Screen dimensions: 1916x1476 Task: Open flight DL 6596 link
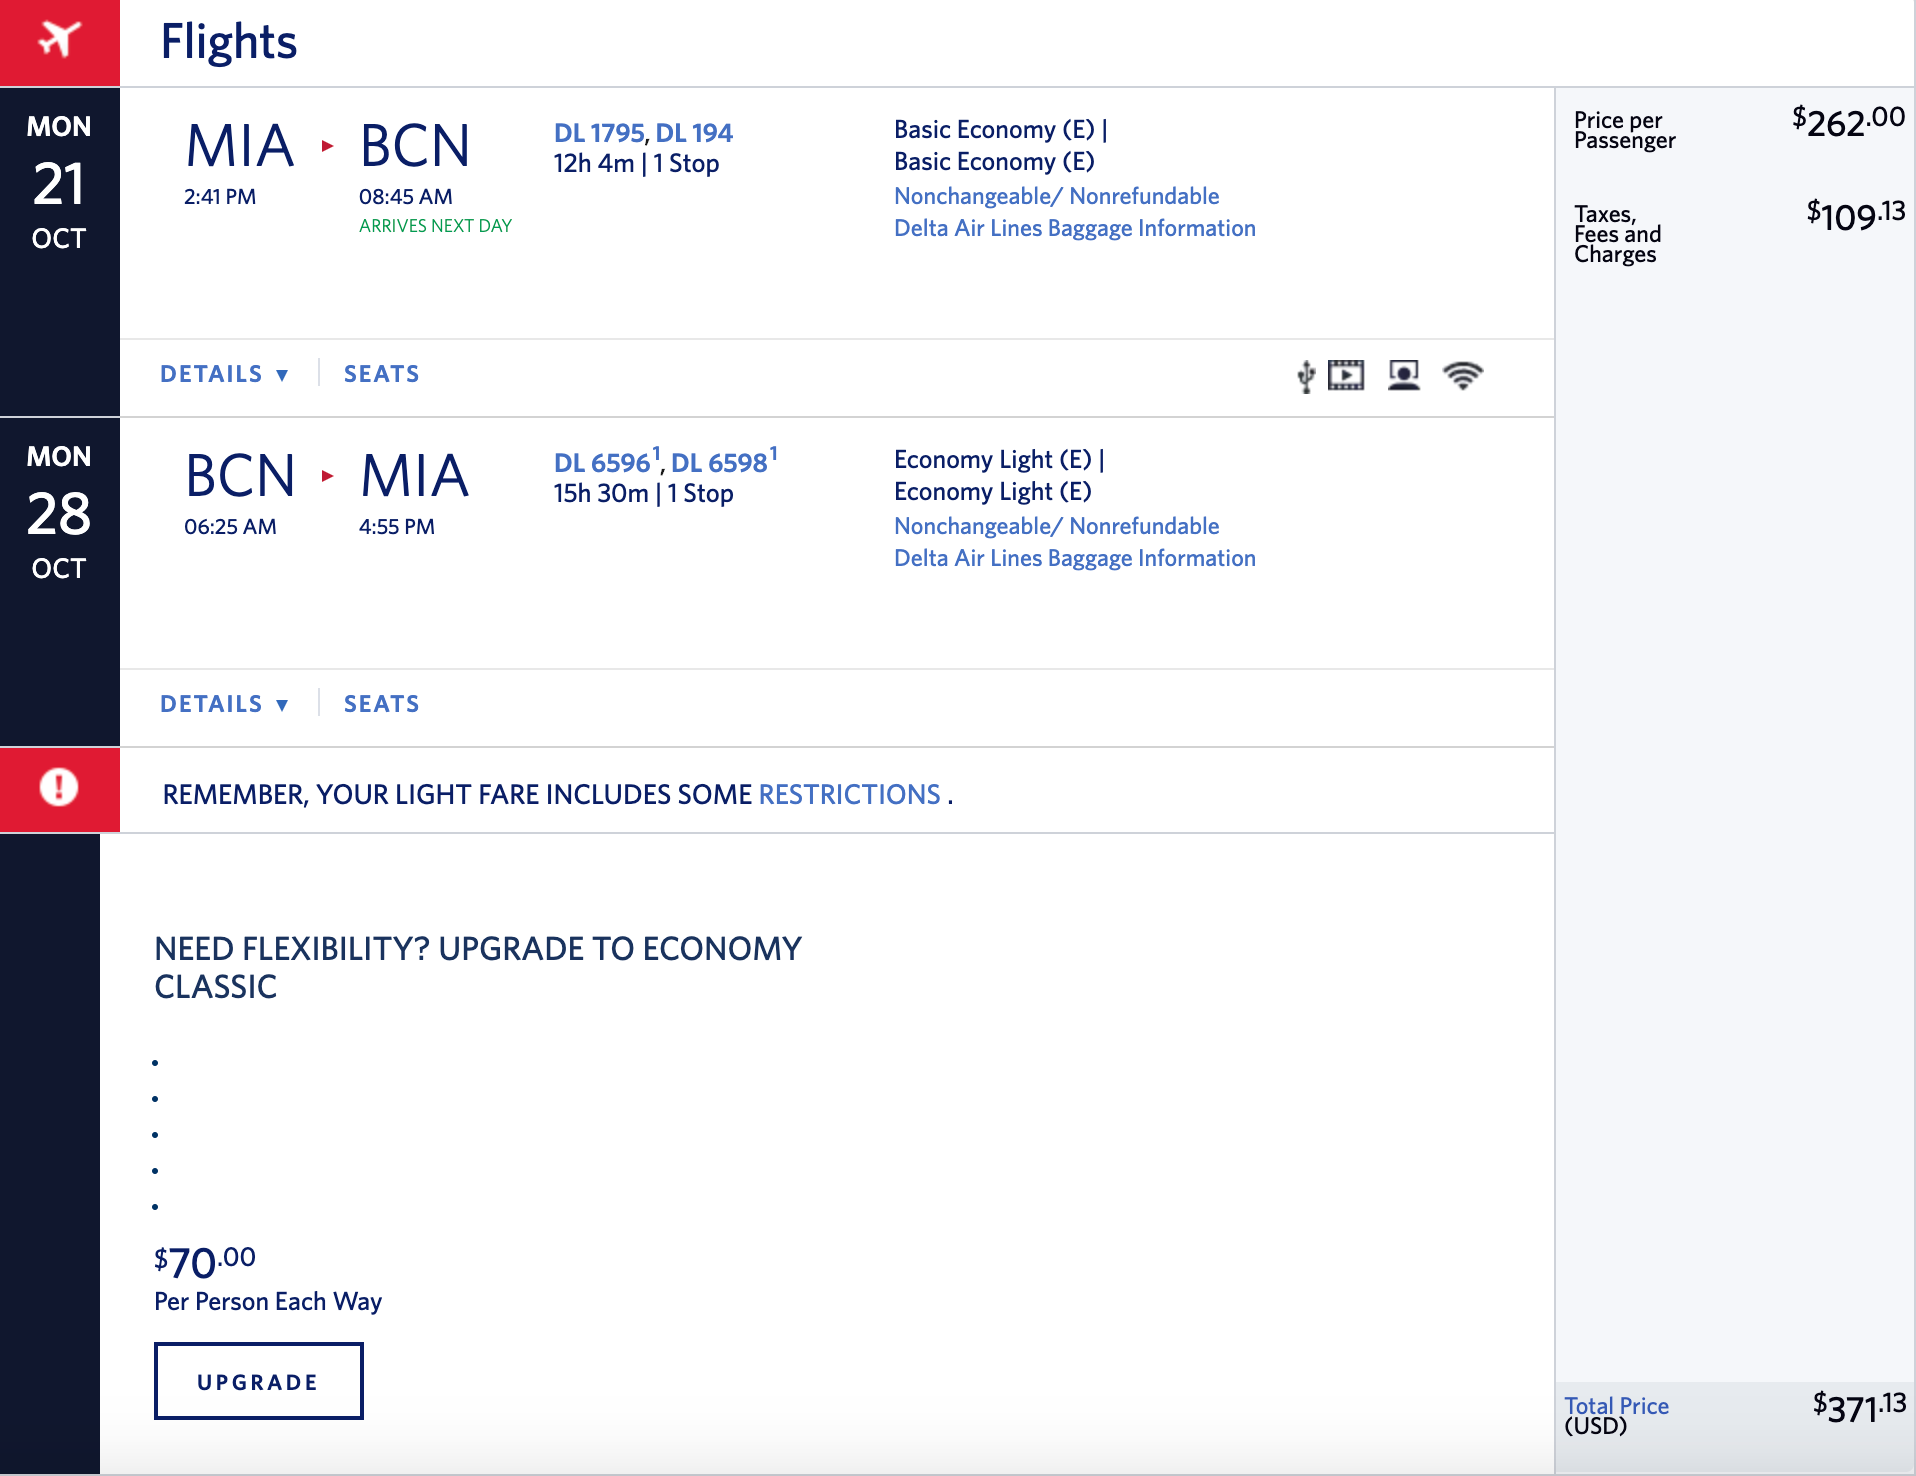pyautogui.click(x=602, y=463)
